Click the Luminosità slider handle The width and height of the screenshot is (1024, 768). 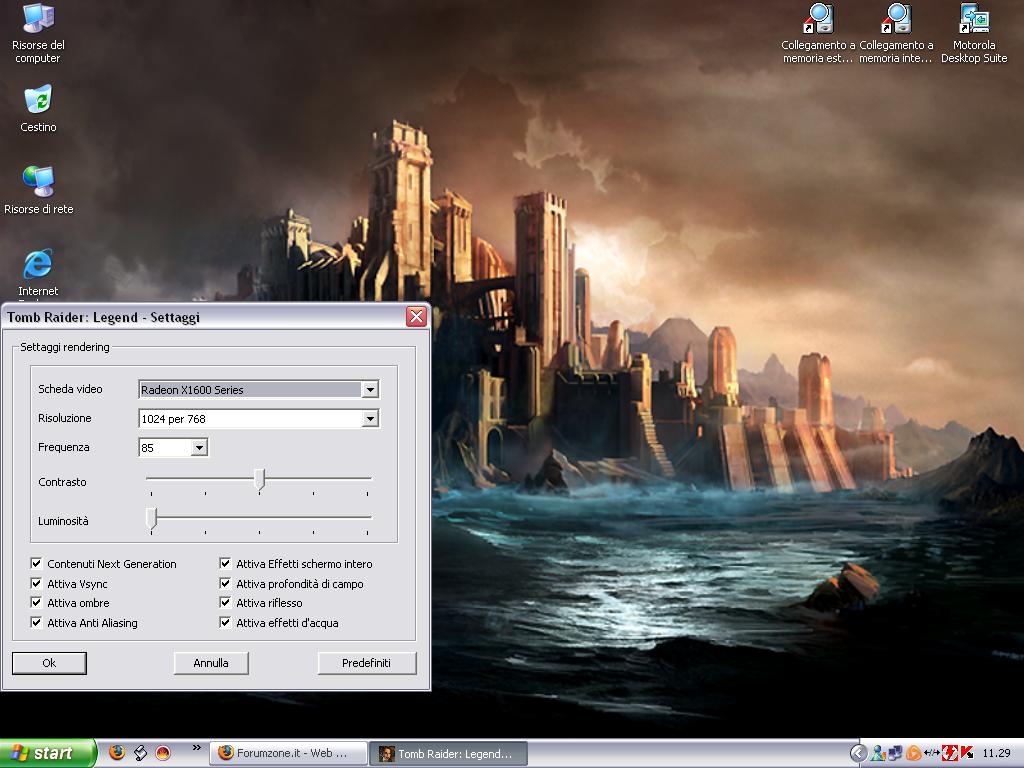pyautogui.click(x=152, y=519)
